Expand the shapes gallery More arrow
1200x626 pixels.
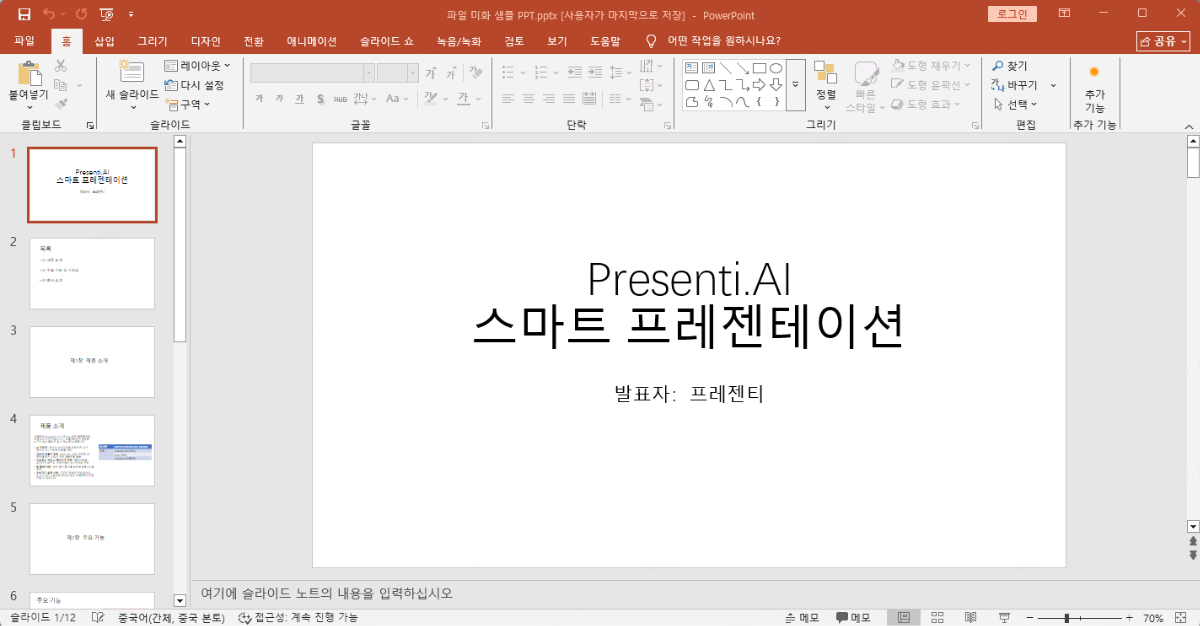[x=795, y=85]
